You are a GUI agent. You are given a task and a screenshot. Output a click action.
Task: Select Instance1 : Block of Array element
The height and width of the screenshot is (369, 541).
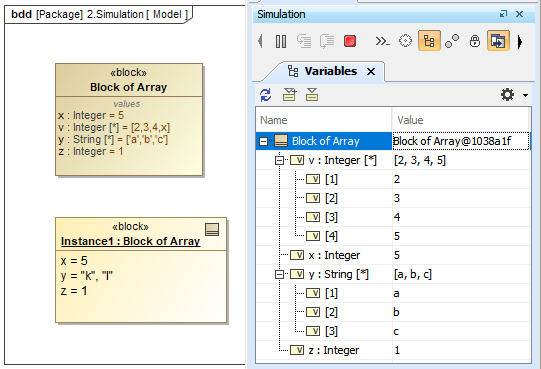(130, 241)
